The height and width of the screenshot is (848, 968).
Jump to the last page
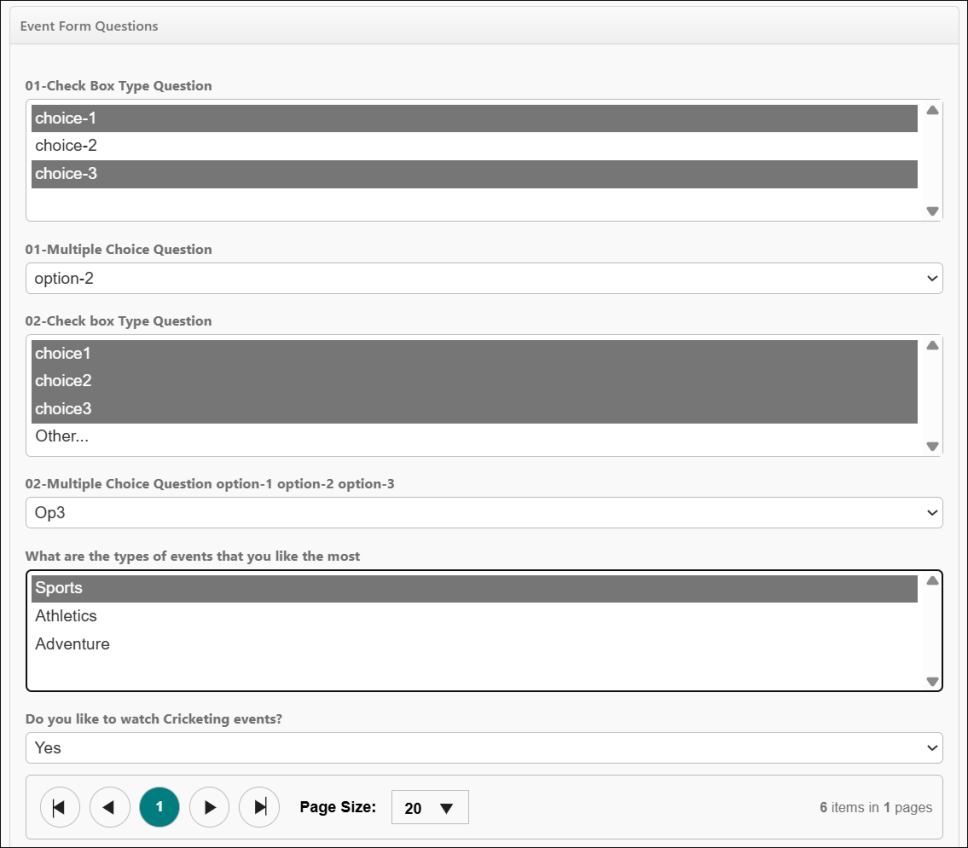pos(260,807)
